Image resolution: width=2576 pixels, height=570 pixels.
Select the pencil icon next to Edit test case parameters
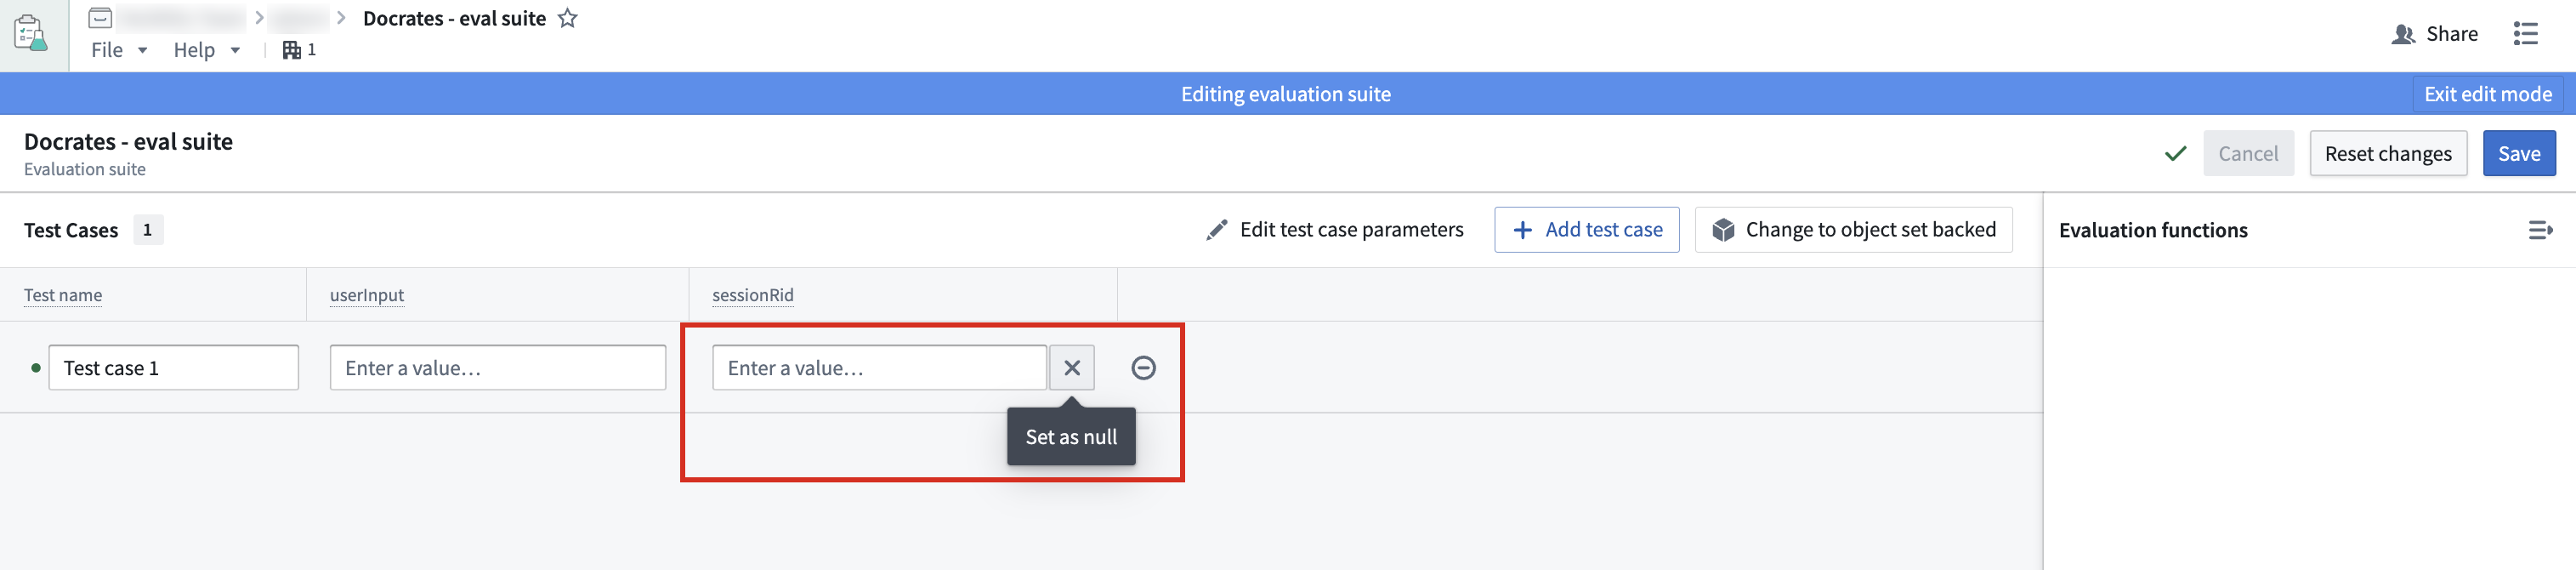pyautogui.click(x=1216, y=229)
